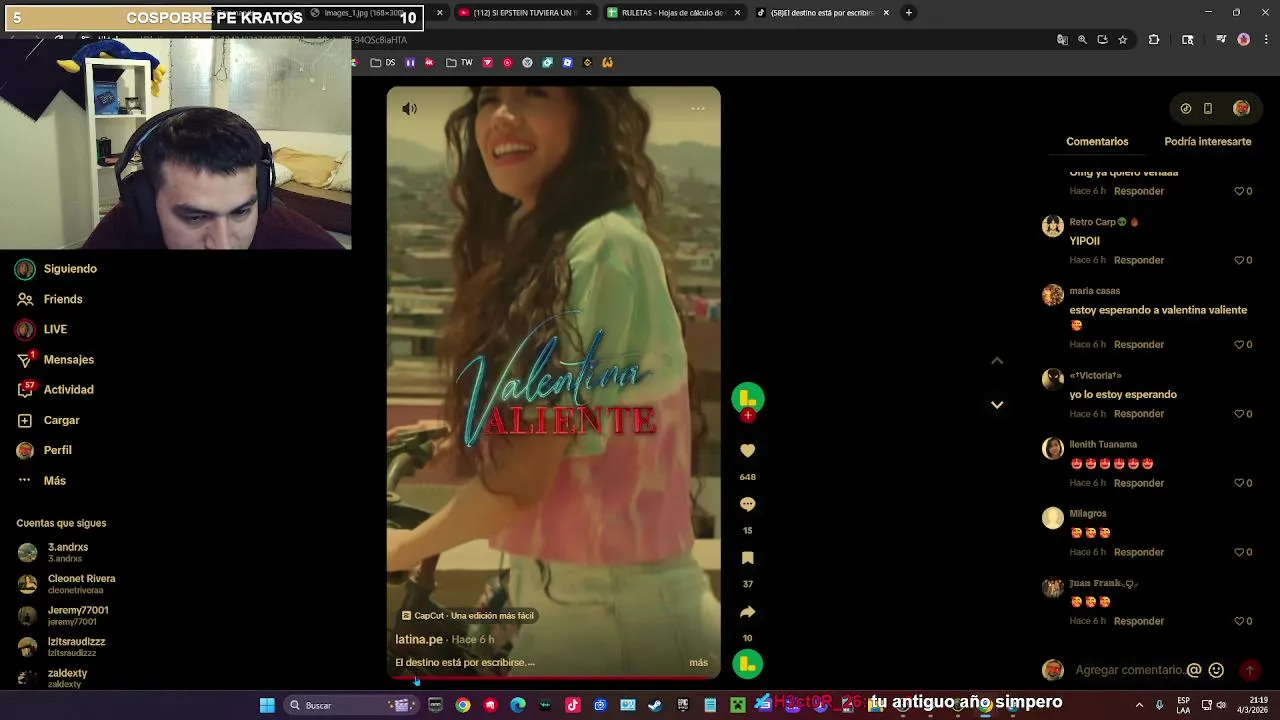Go to the previous video with up arrow
This screenshot has height=720, width=1280.
point(997,360)
